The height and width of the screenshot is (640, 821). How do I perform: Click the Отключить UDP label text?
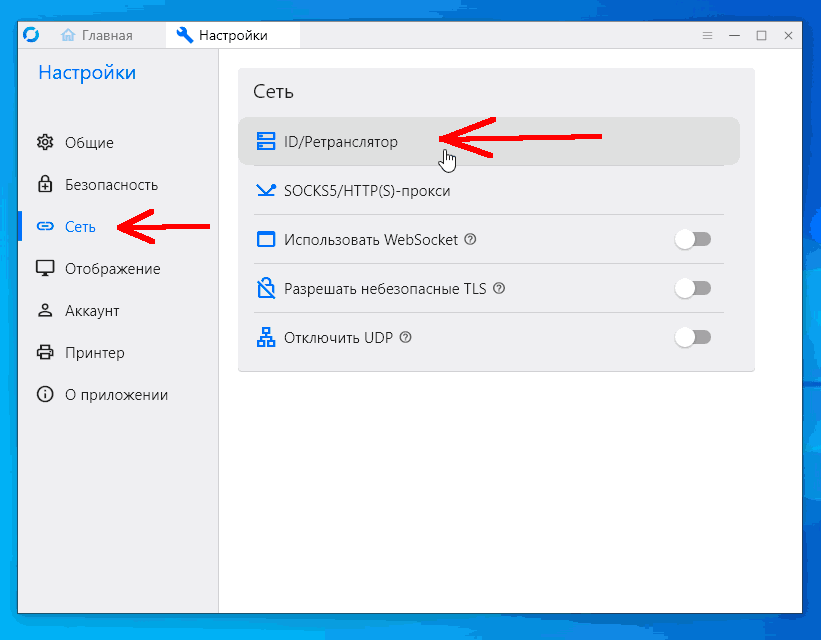[338, 338]
